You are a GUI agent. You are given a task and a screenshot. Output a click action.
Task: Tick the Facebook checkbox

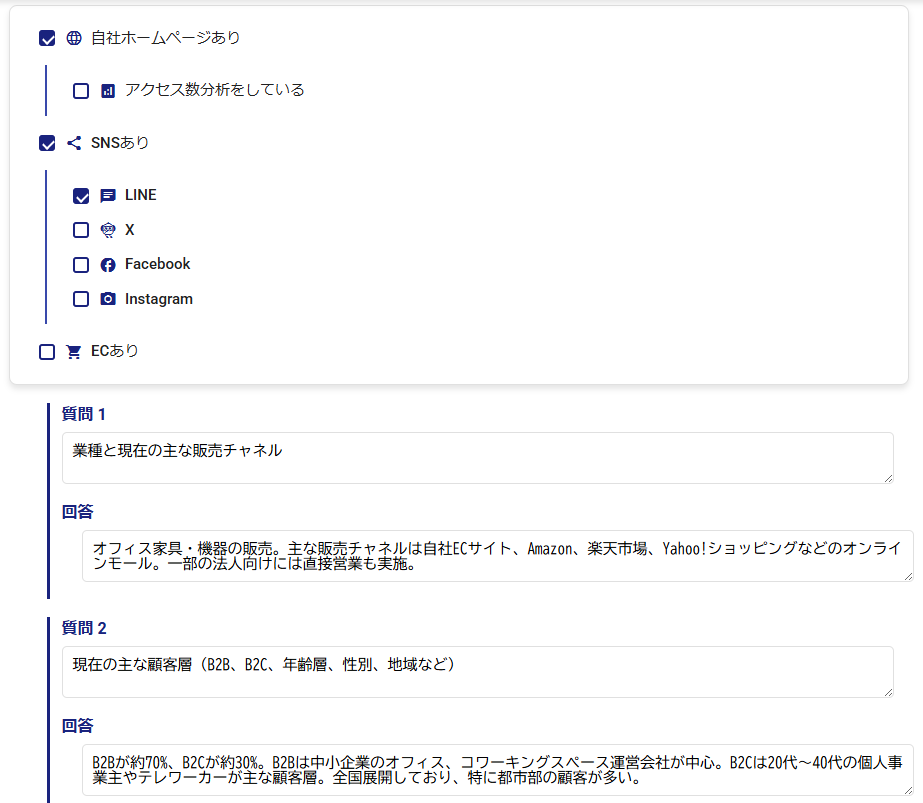tap(81, 265)
